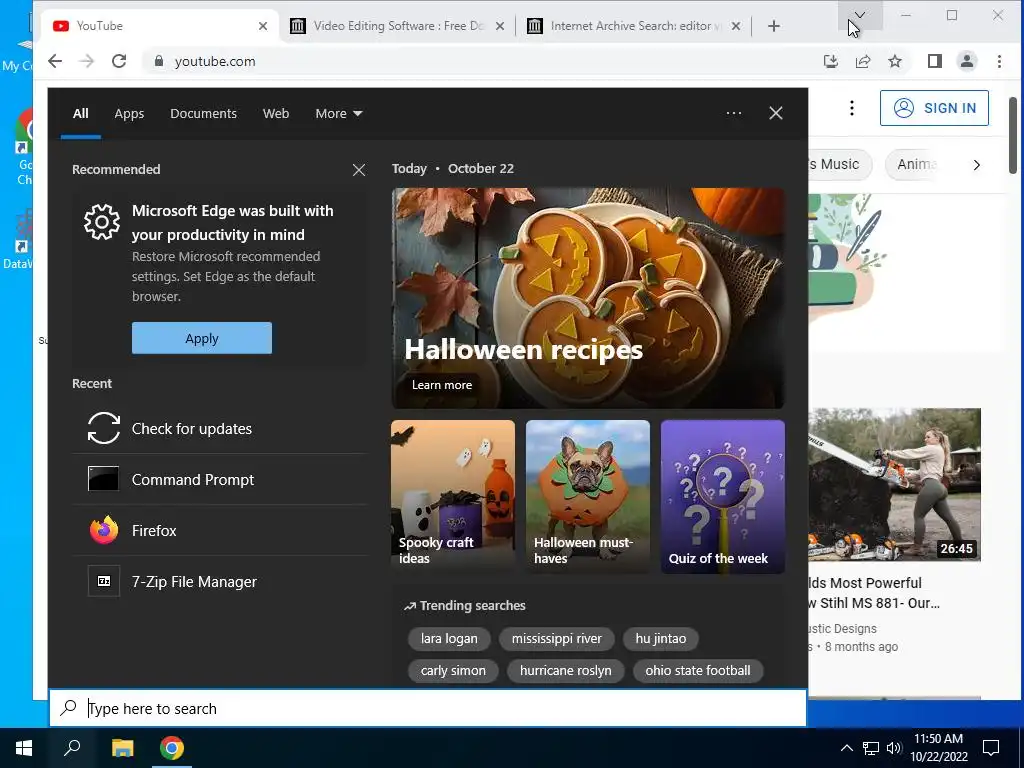
Task: Dismiss the Recommended section
Action: pyautogui.click(x=359, y=170)
